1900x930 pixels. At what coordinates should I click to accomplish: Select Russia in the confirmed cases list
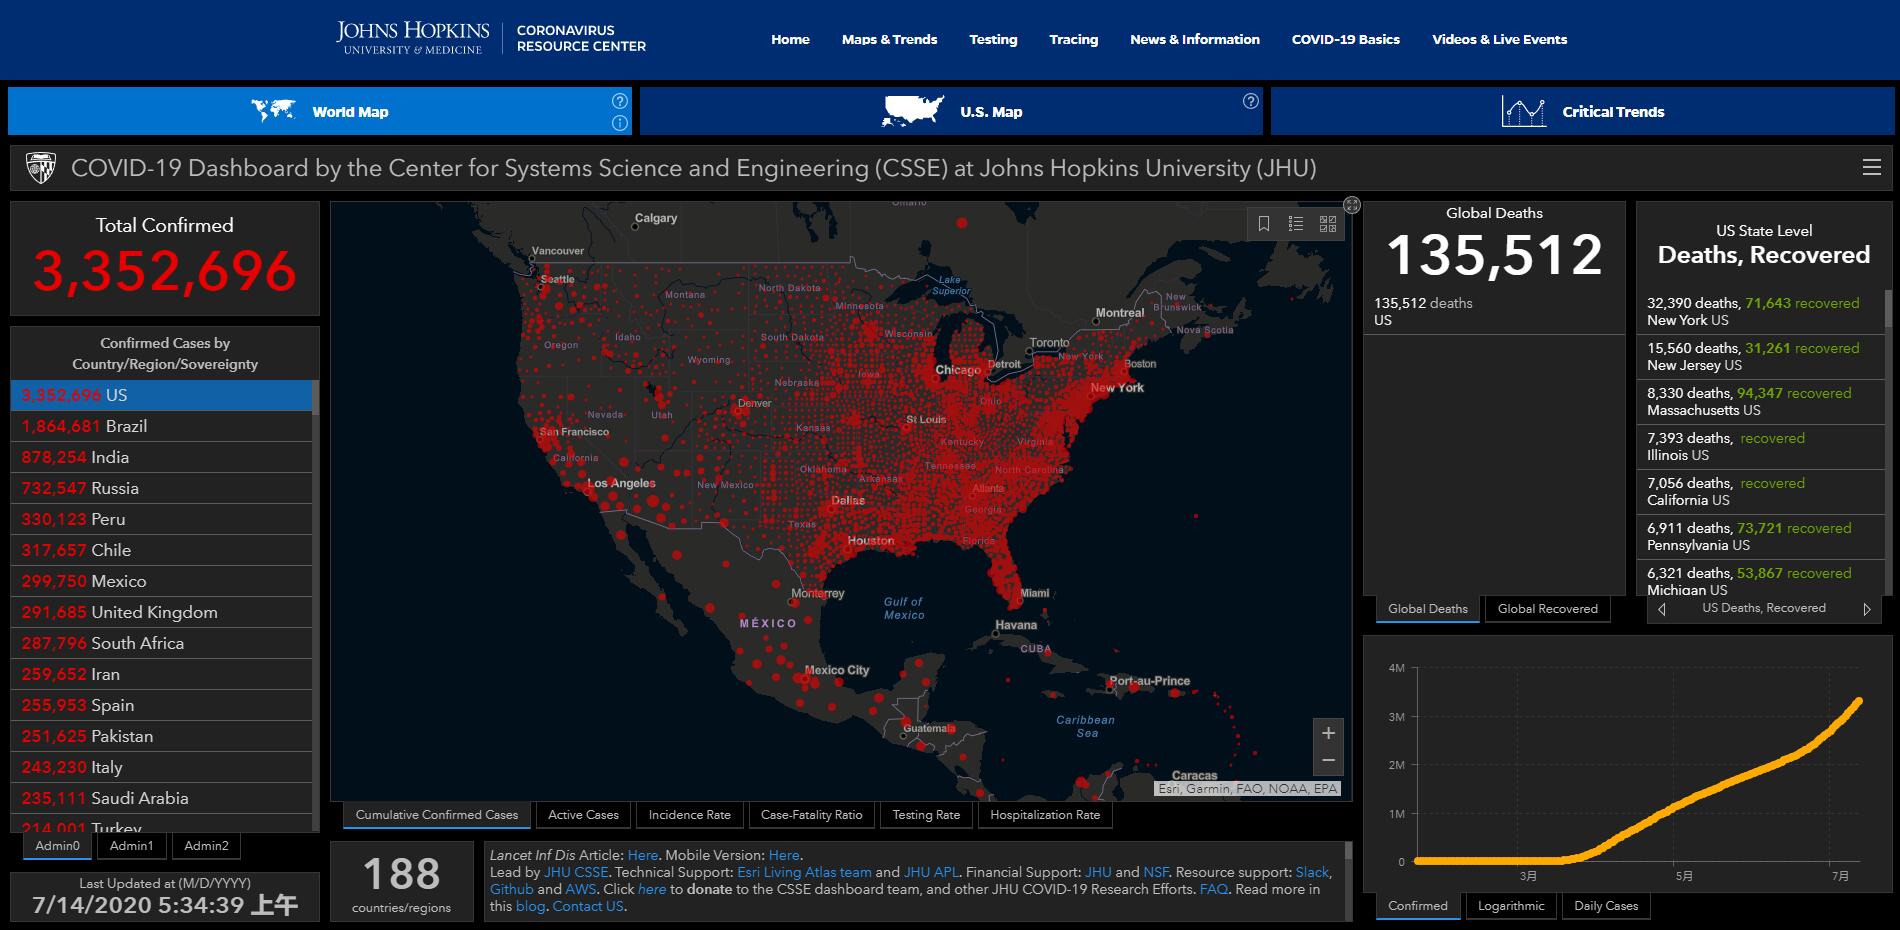(161, 488)
